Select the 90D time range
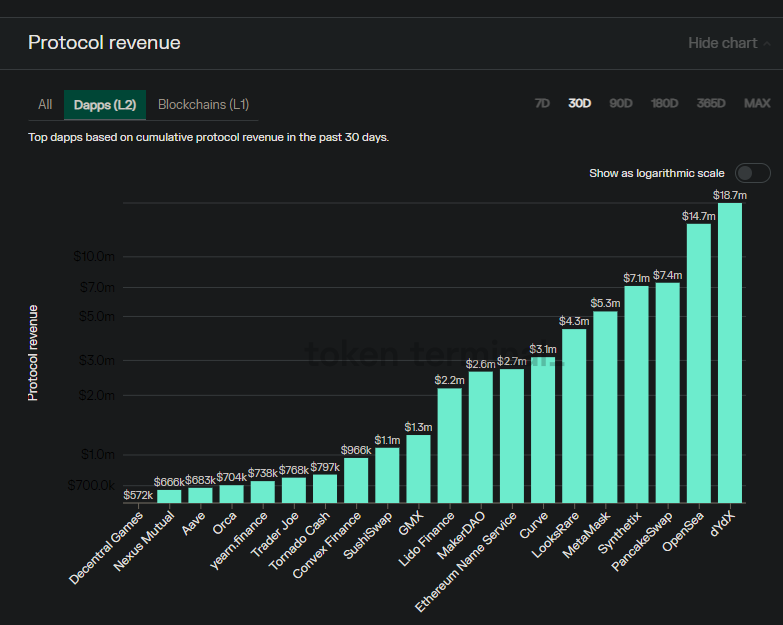This screenshot has width=783, height=625. [620, 103]
